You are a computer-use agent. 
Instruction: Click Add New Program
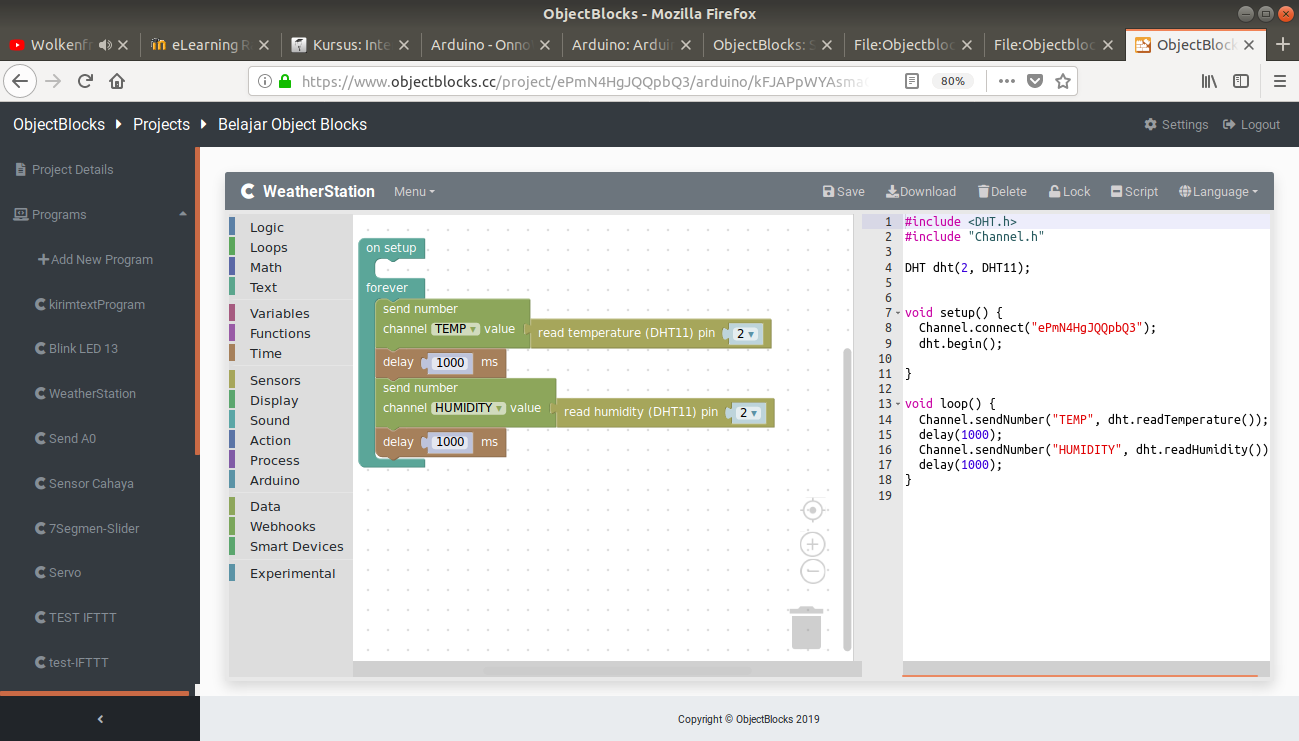point(95,259)
